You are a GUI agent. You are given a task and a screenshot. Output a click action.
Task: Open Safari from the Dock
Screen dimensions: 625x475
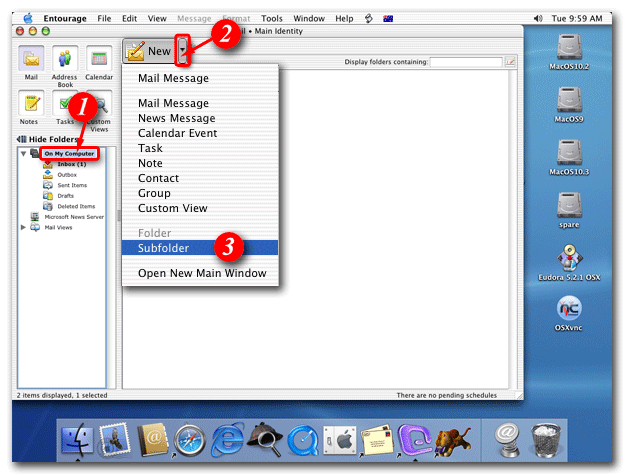[x=189, y=438]
